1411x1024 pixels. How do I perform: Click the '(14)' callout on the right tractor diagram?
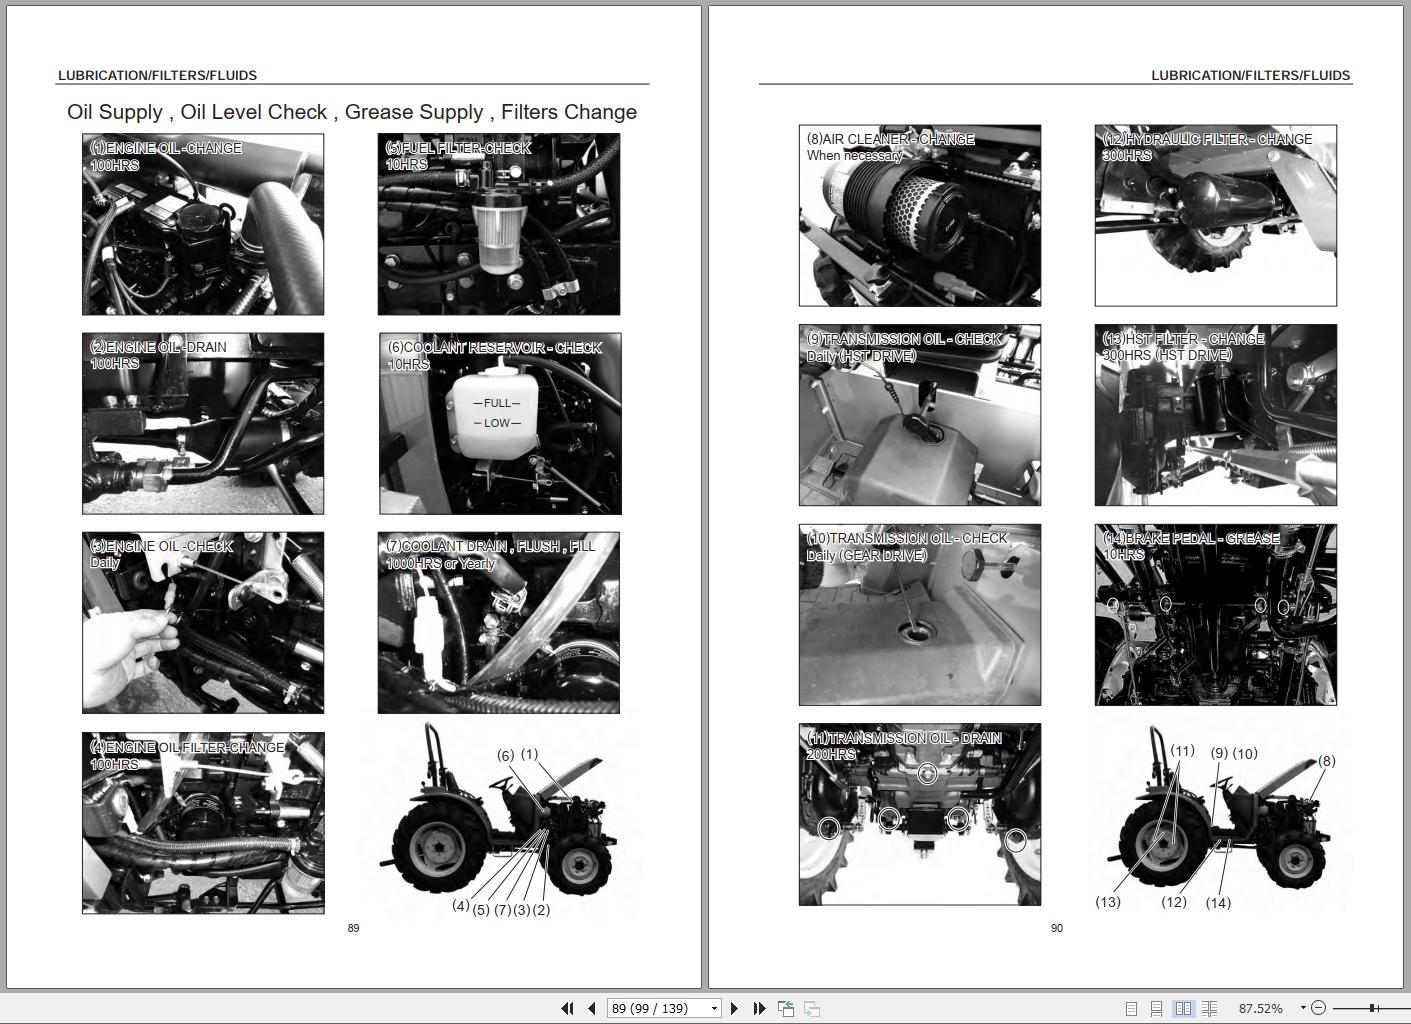coord(1218,903)
